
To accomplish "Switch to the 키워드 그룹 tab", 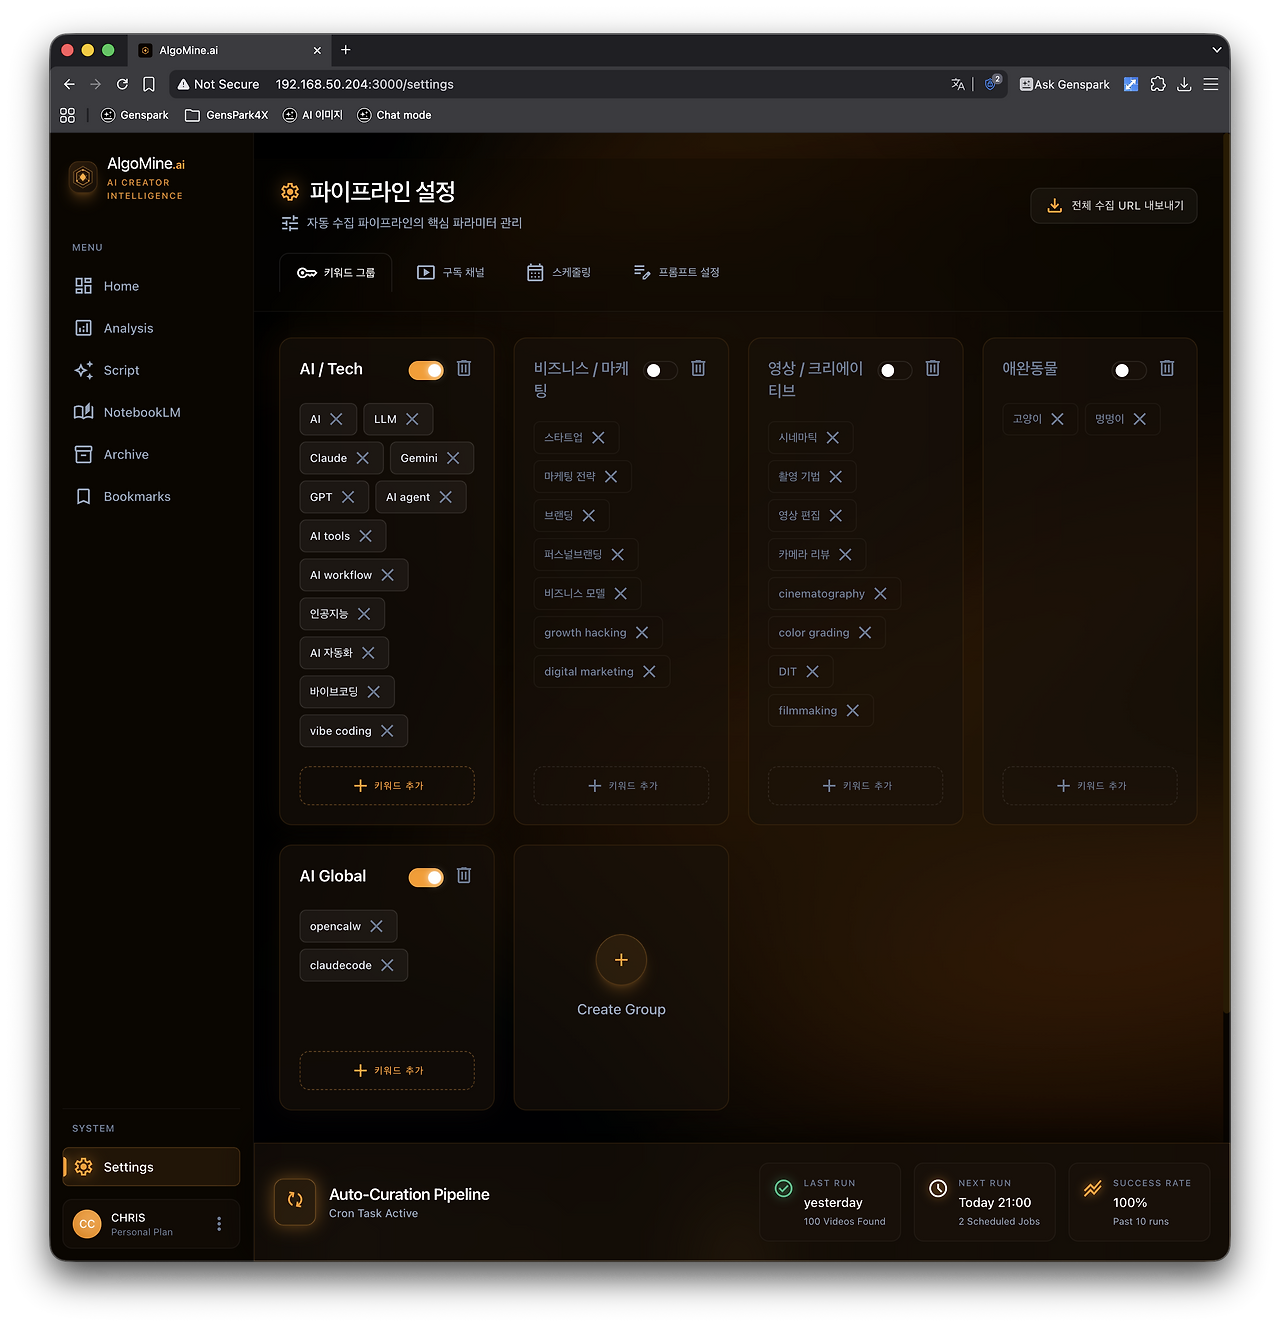I will [336, 272].
